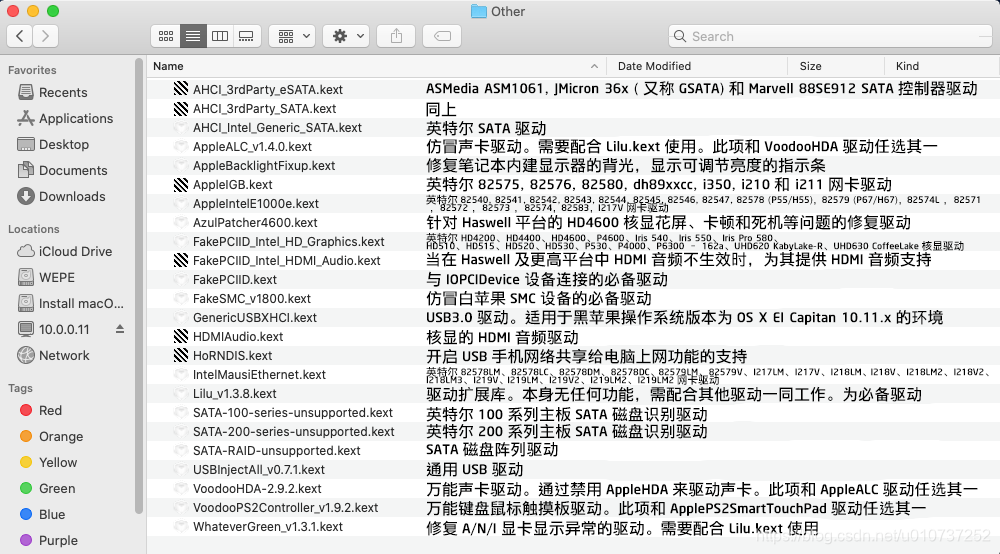Select AHCI_3rdParty_eSATA.kext icon
Image resolution: width=1000 pixels, height=554 pixels.
181,89
